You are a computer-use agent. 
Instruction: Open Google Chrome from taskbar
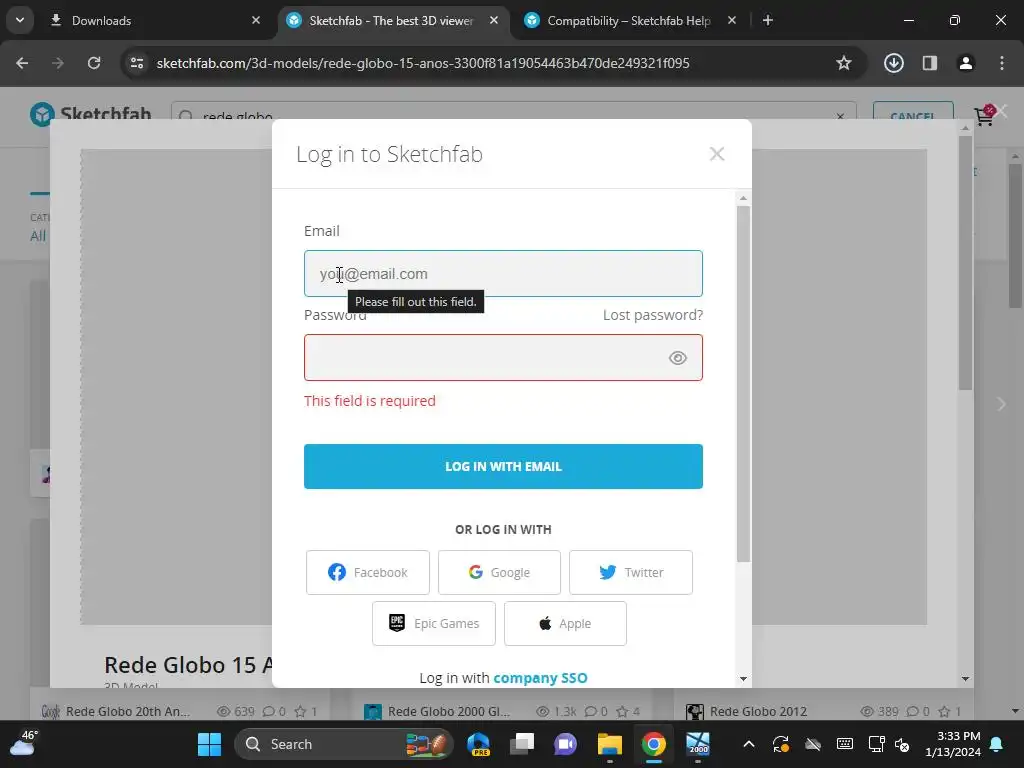[x=654, y=744]
